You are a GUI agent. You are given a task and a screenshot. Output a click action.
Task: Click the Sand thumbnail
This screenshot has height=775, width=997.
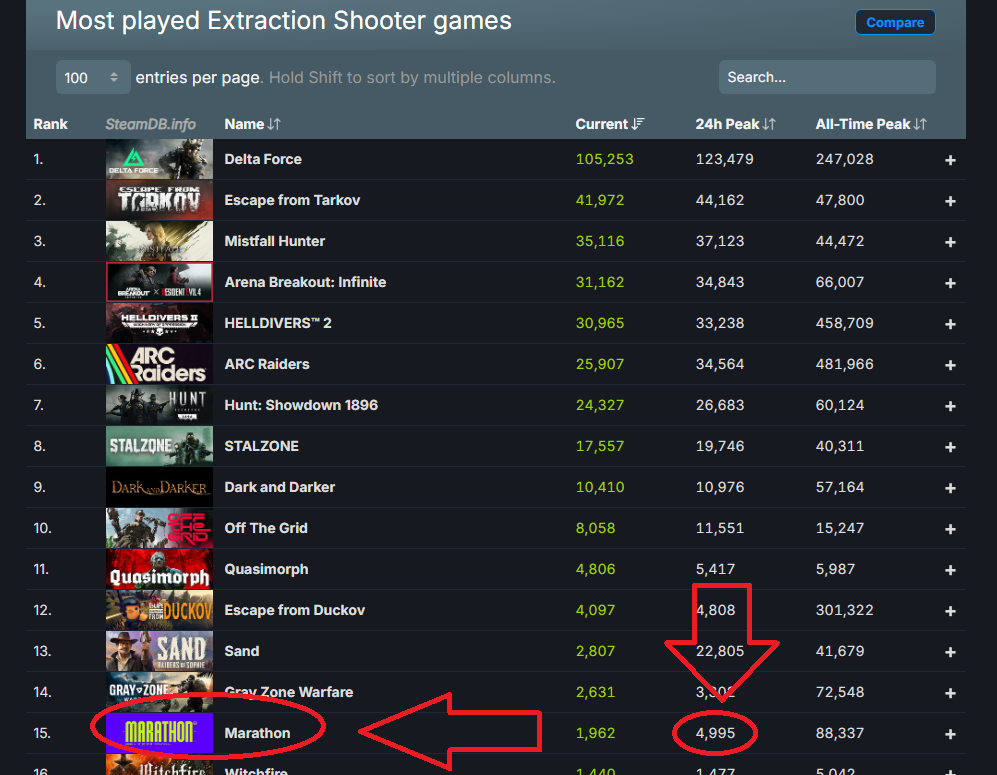coord(159,651)
